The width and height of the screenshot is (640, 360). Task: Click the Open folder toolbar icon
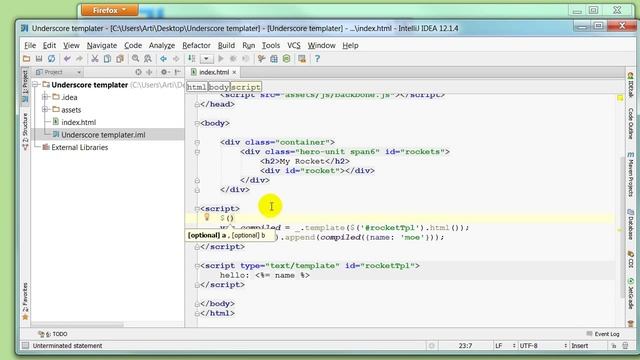pyautogui.click(x=27, y=59)
